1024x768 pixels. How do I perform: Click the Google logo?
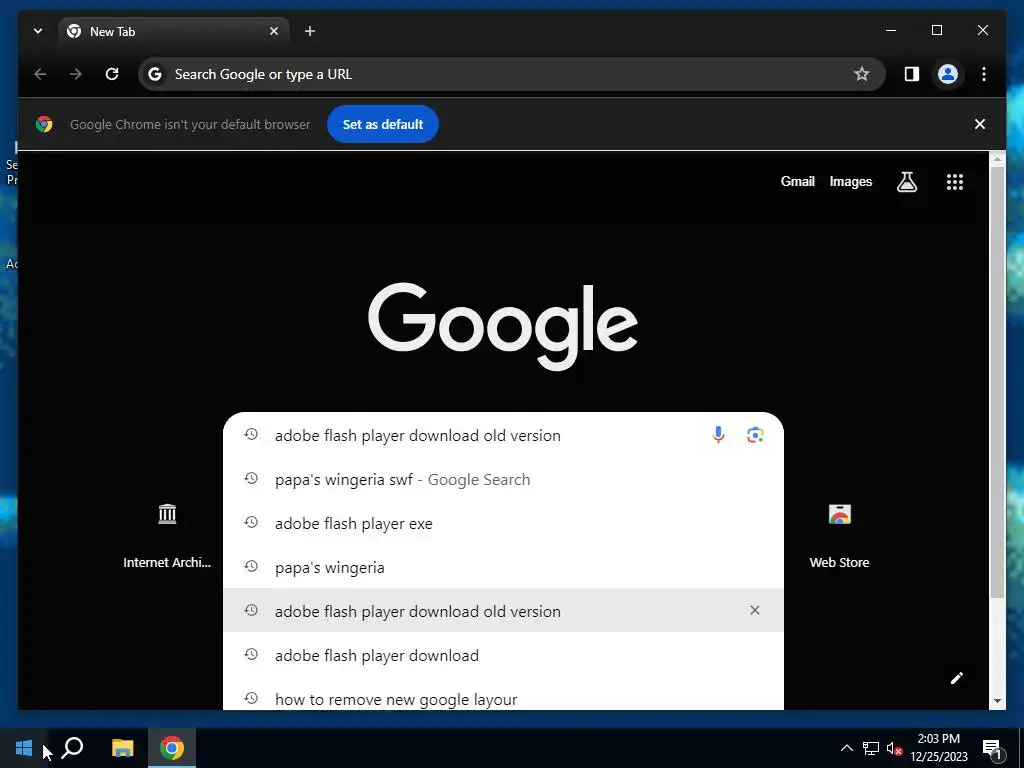503,325
